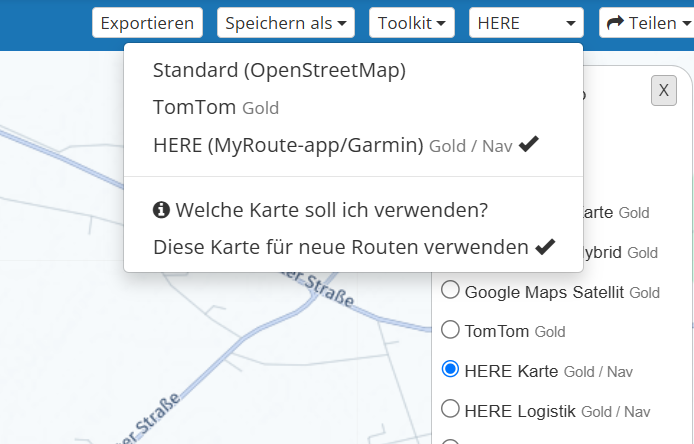Click the info icon beside Welche Karte

161,210
